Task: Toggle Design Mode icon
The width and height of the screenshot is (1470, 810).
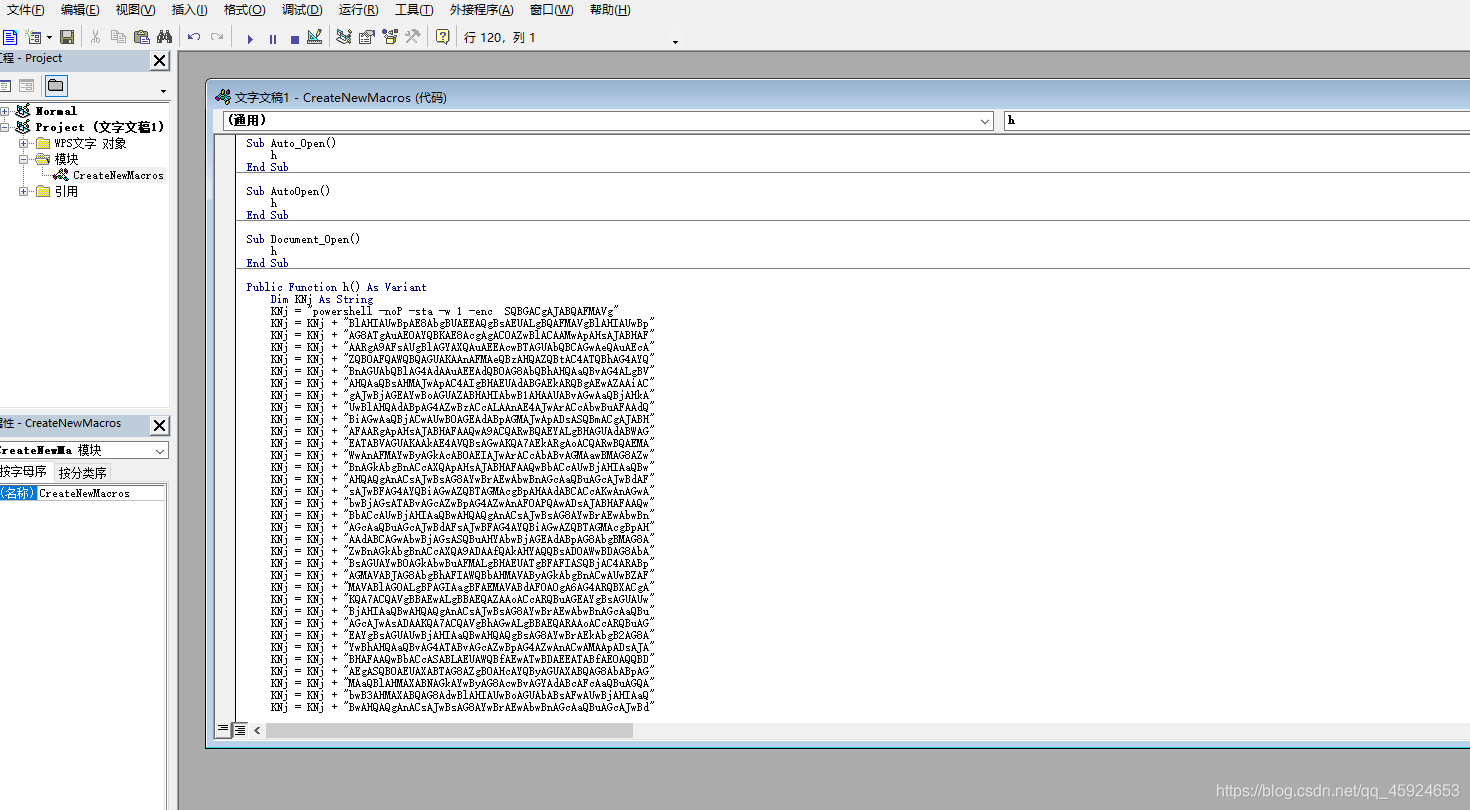Action: click(x=314, y=37)
